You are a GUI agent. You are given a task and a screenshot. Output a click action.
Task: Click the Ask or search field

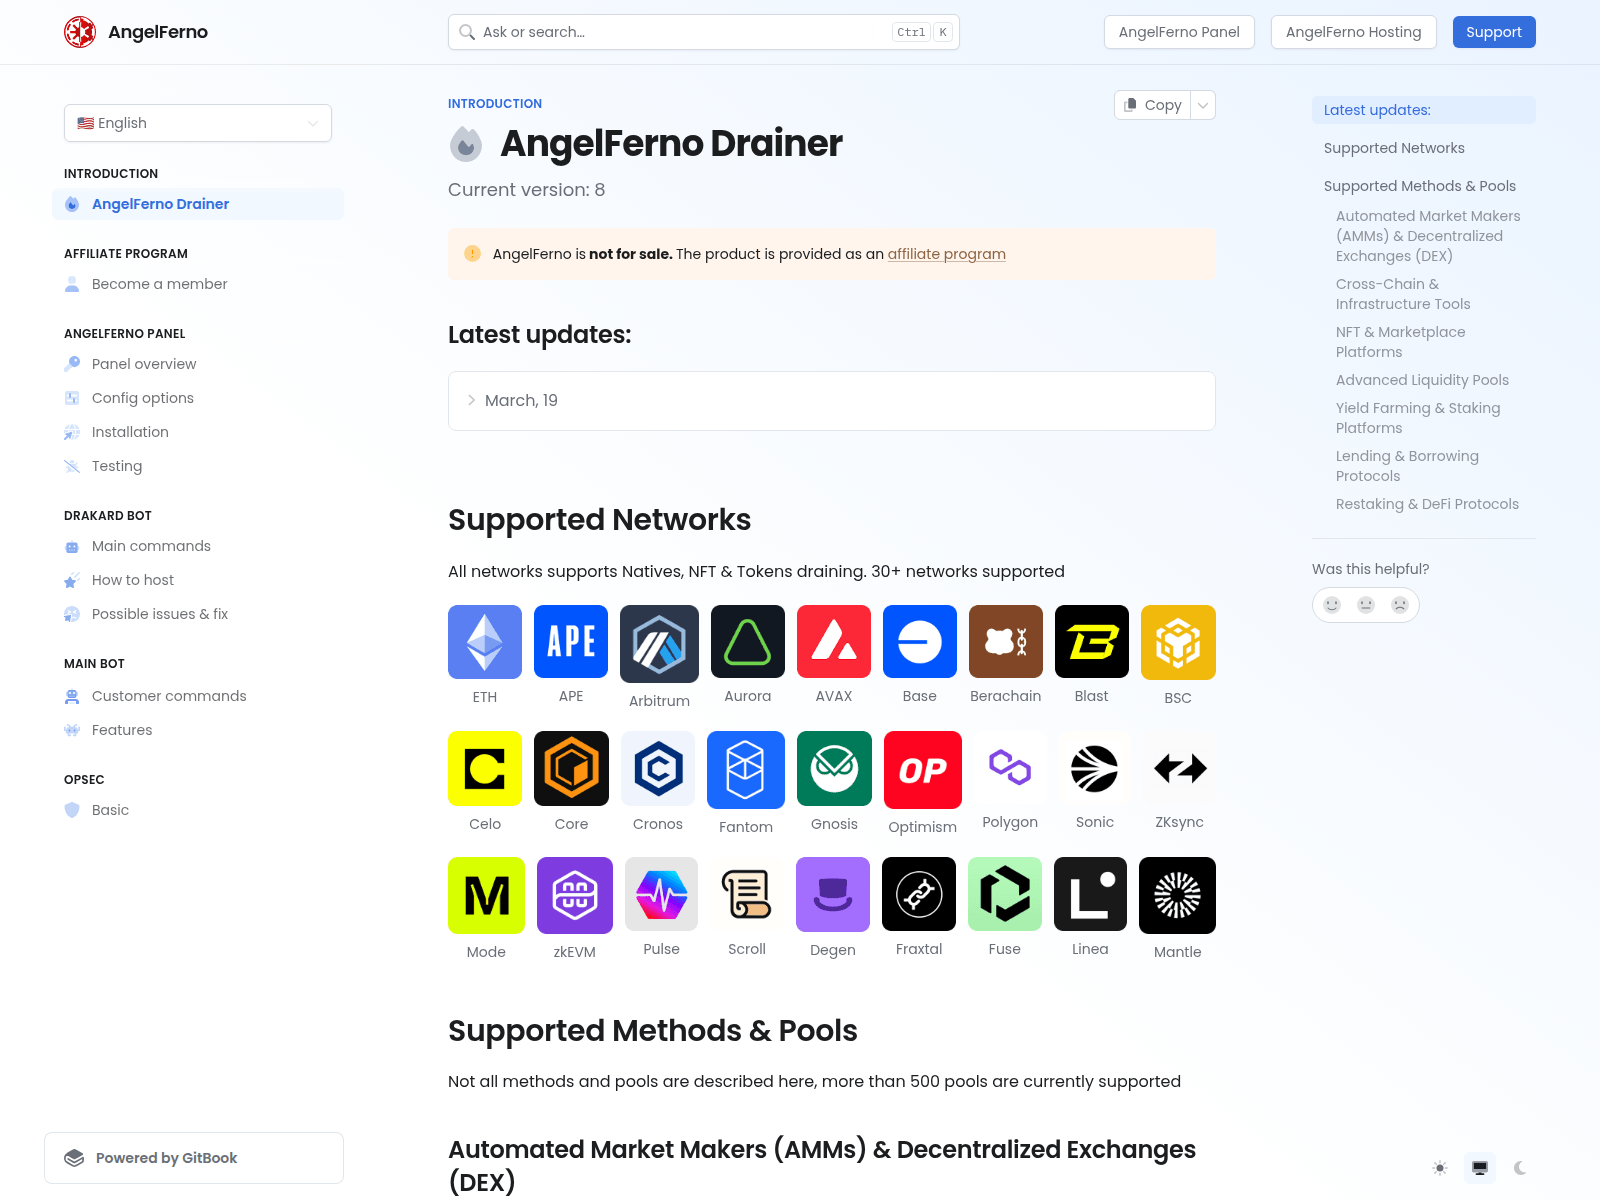click(x=704, y=32)
